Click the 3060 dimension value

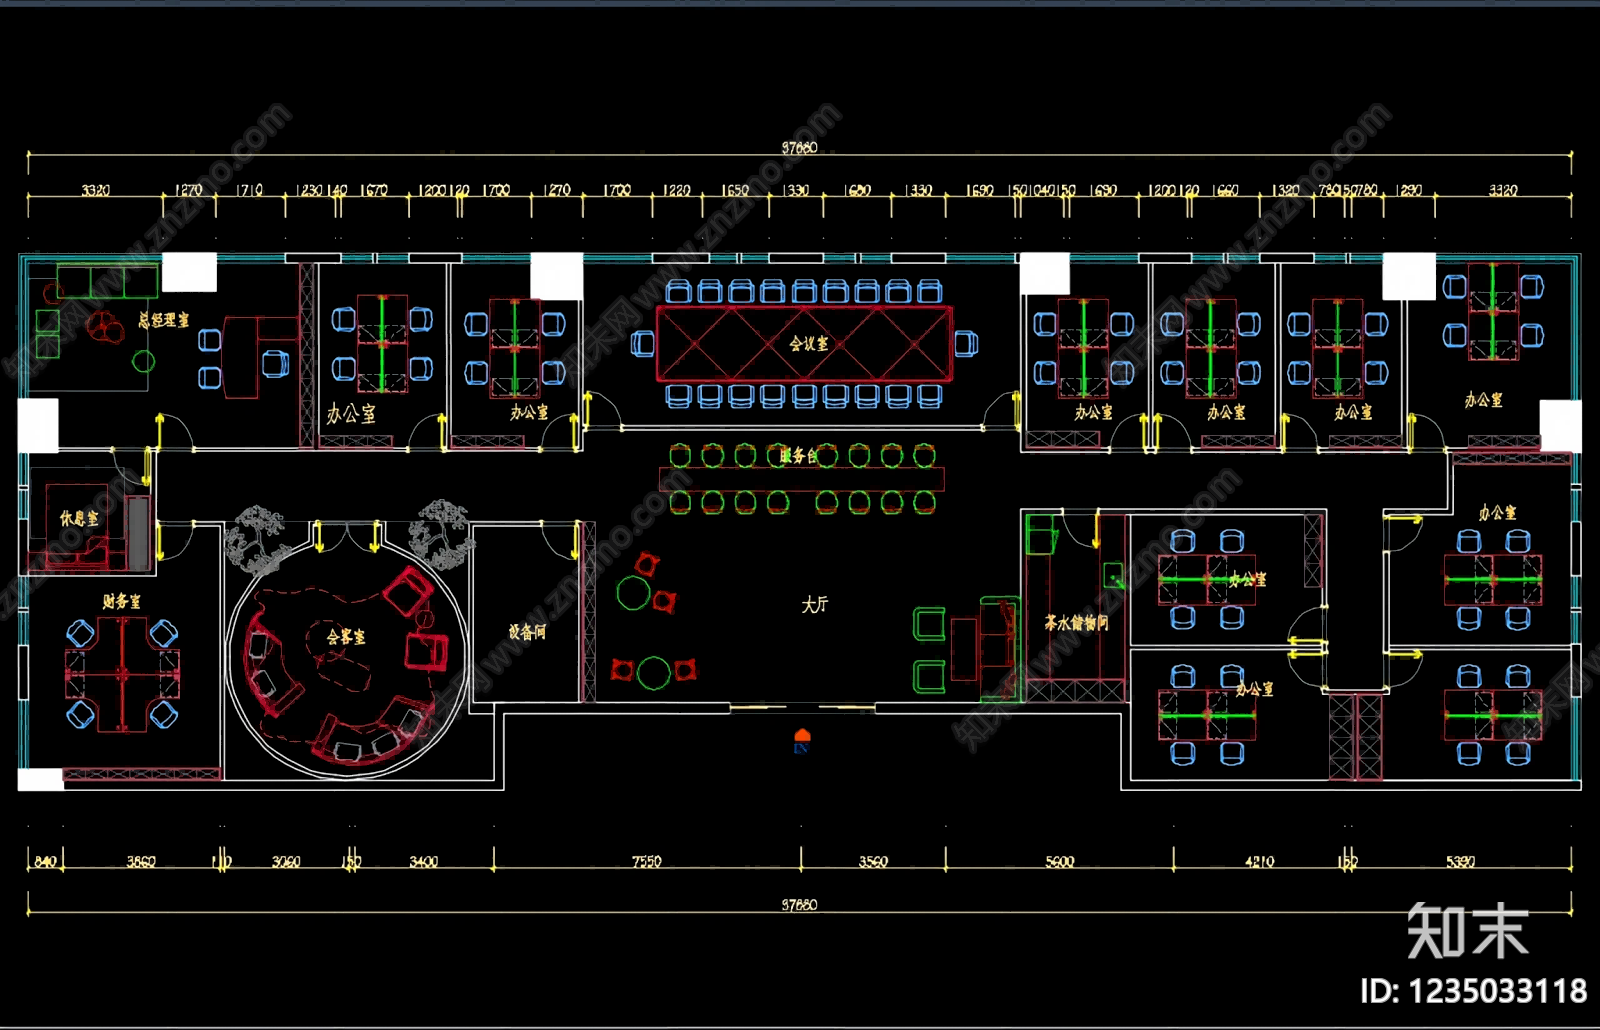pos(286,862)
